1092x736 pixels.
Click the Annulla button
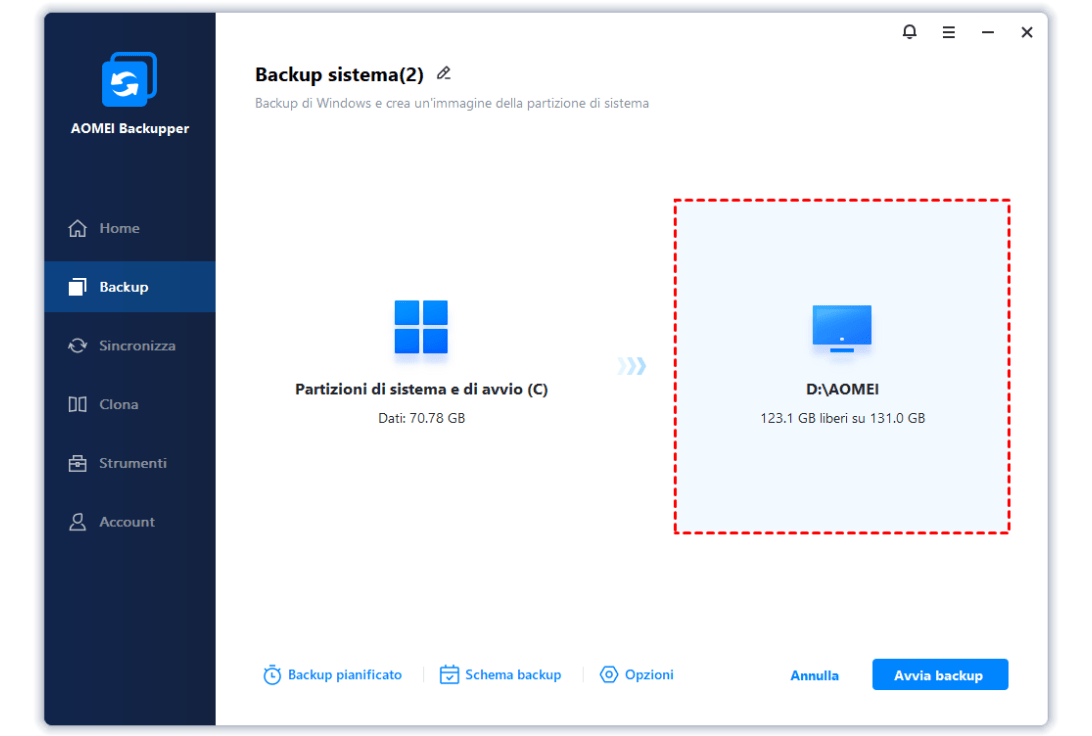tap(814, 675)
